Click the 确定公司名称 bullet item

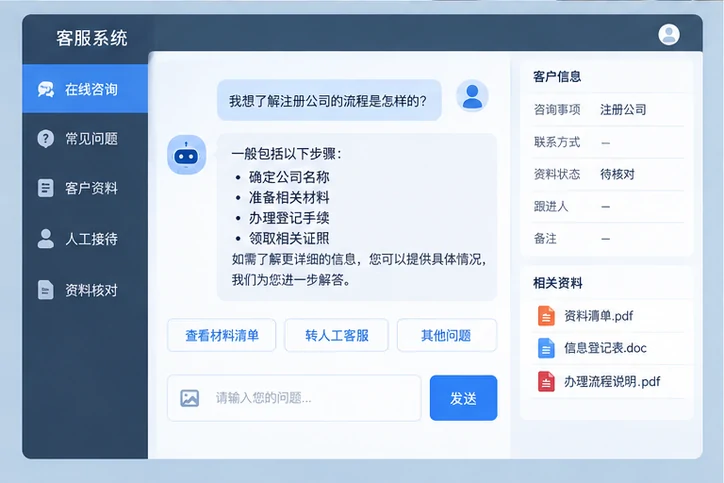289,177
